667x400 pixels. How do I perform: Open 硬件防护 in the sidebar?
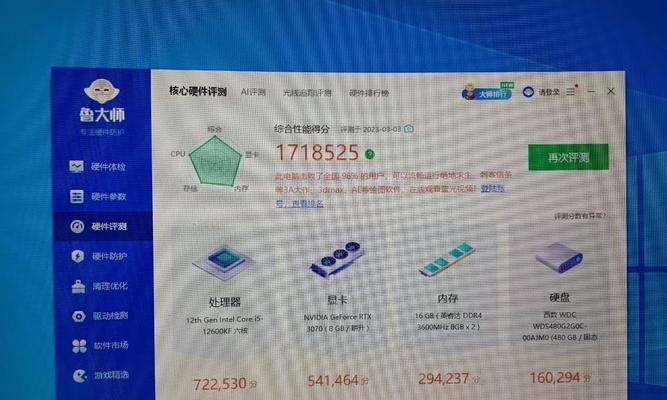click(x=99, y=256)
